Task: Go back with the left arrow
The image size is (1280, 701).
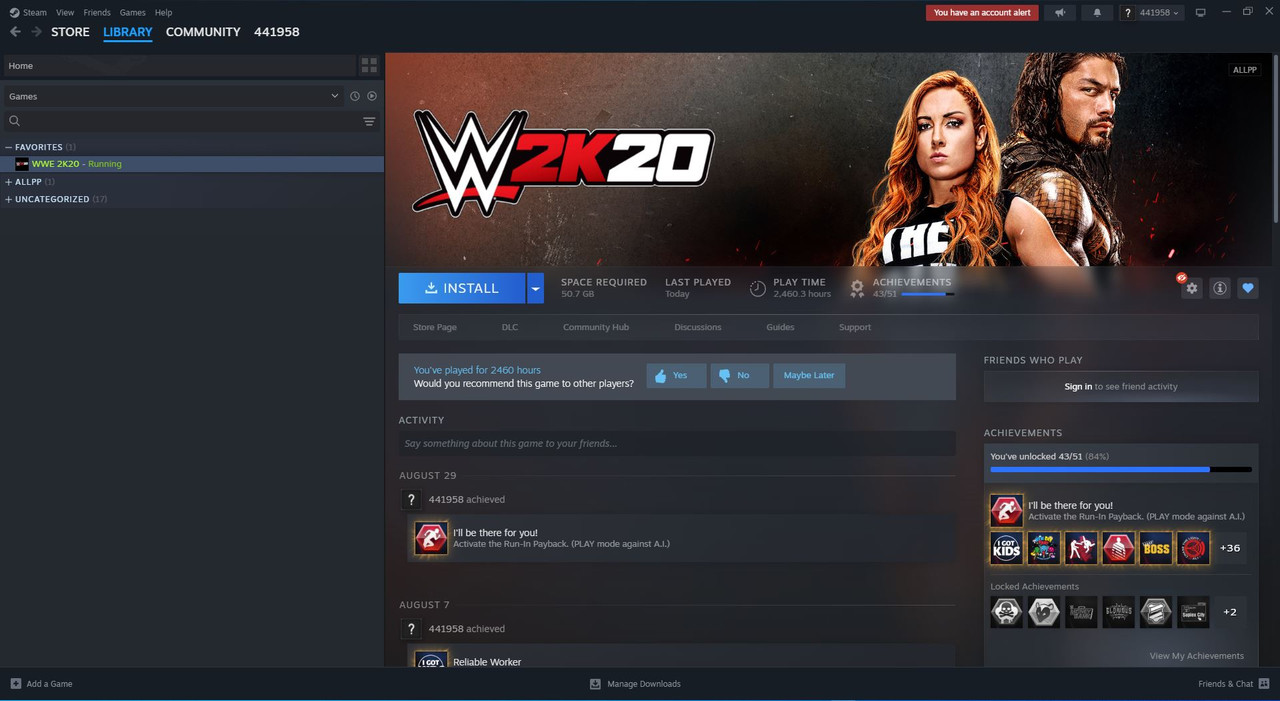Action: coord(15,32)
